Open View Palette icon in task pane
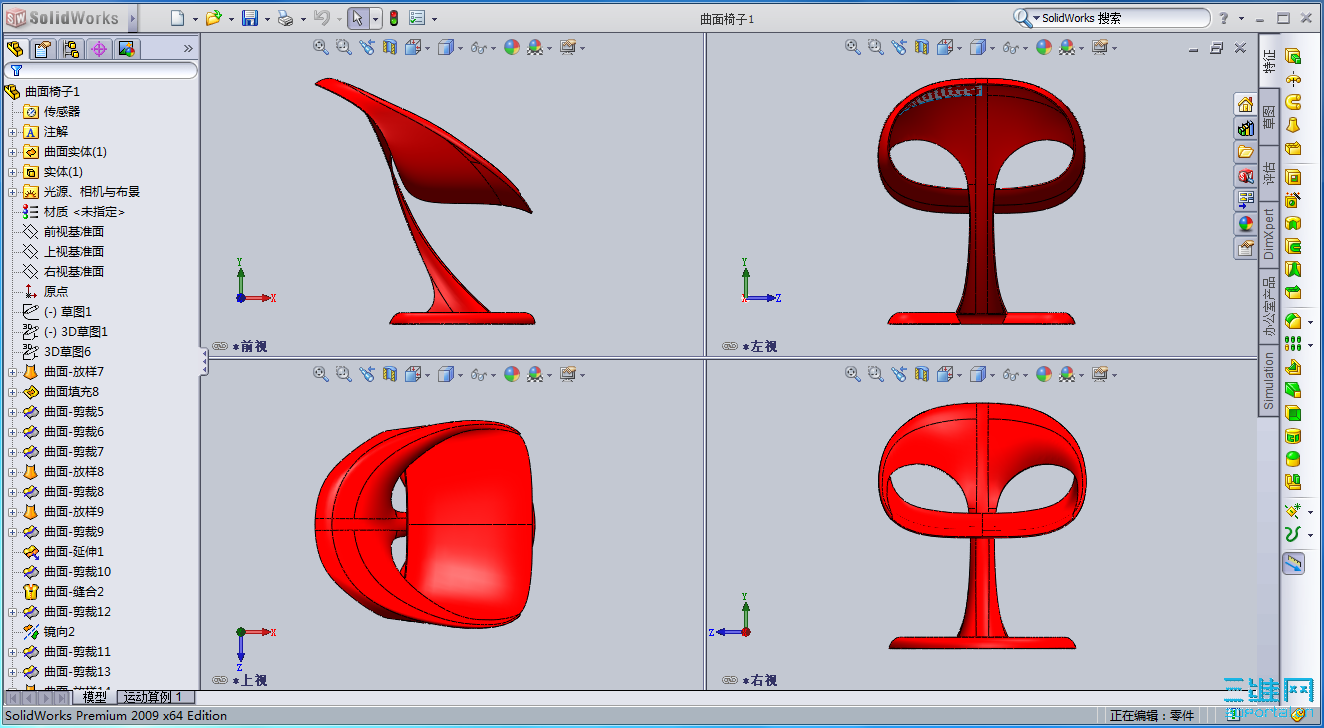1324x728 pixels. pos(1246,200)
